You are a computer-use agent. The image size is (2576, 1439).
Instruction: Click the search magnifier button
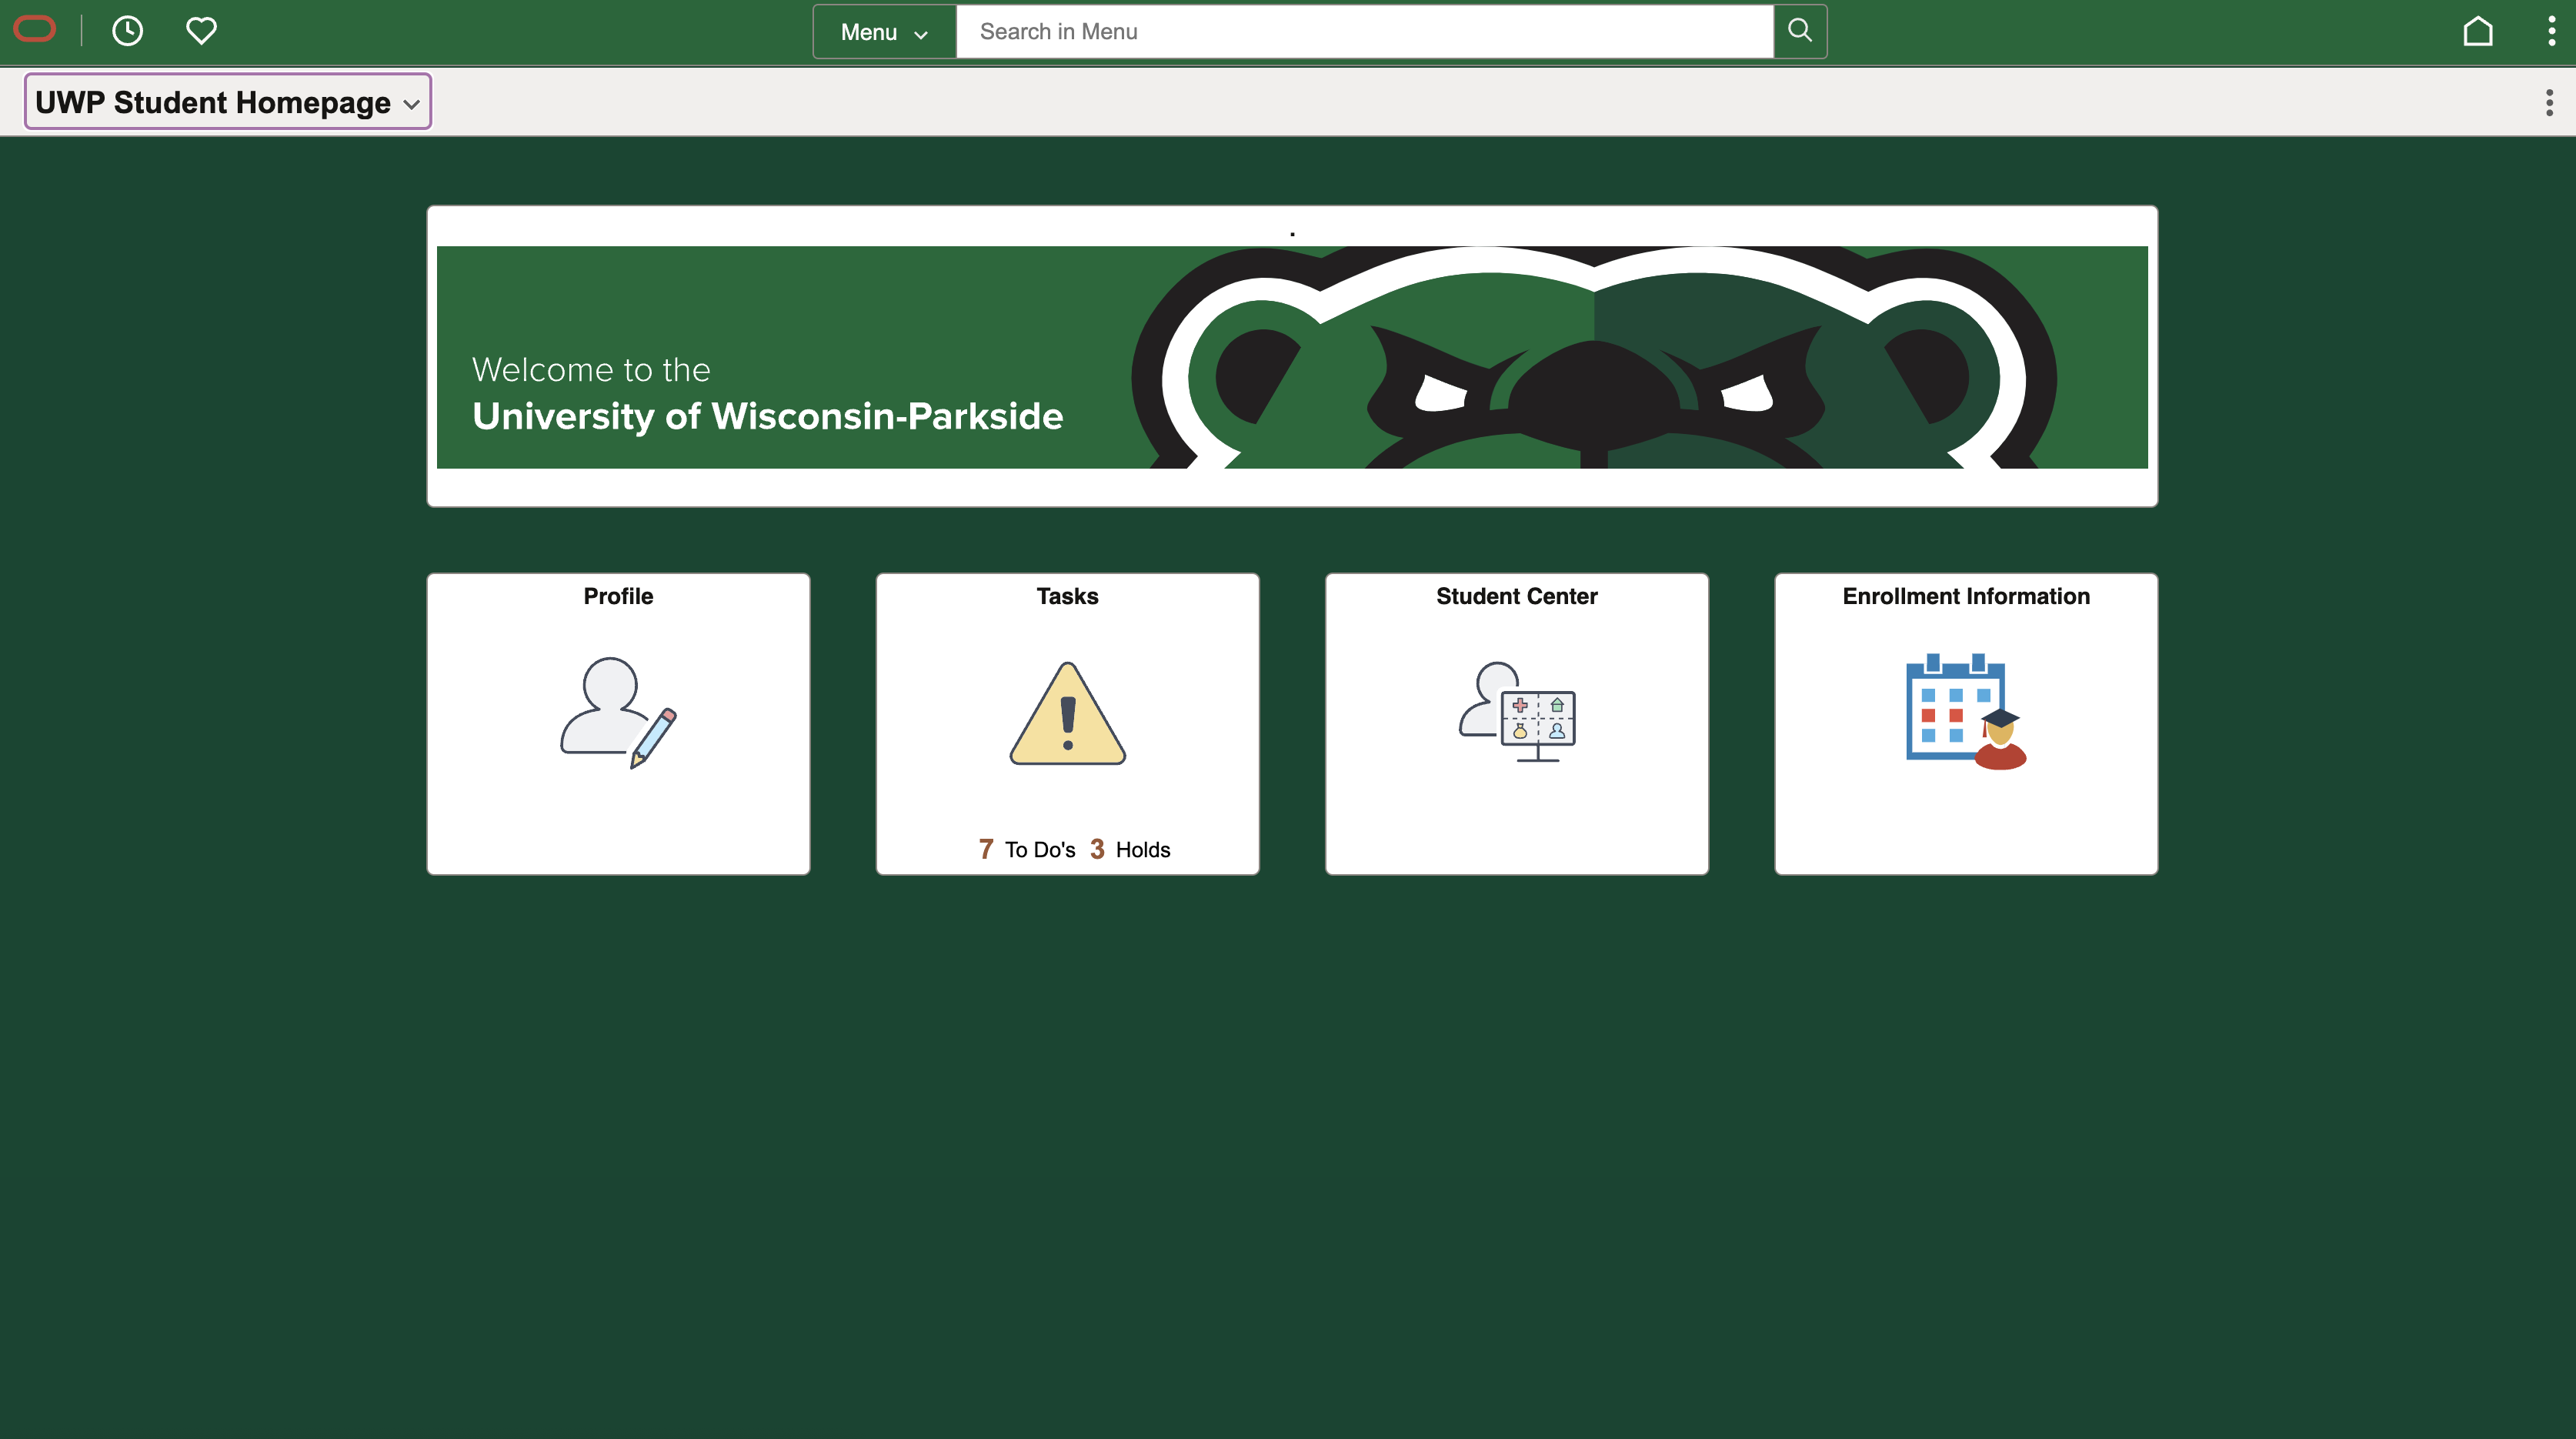(x=1800, y=32)
